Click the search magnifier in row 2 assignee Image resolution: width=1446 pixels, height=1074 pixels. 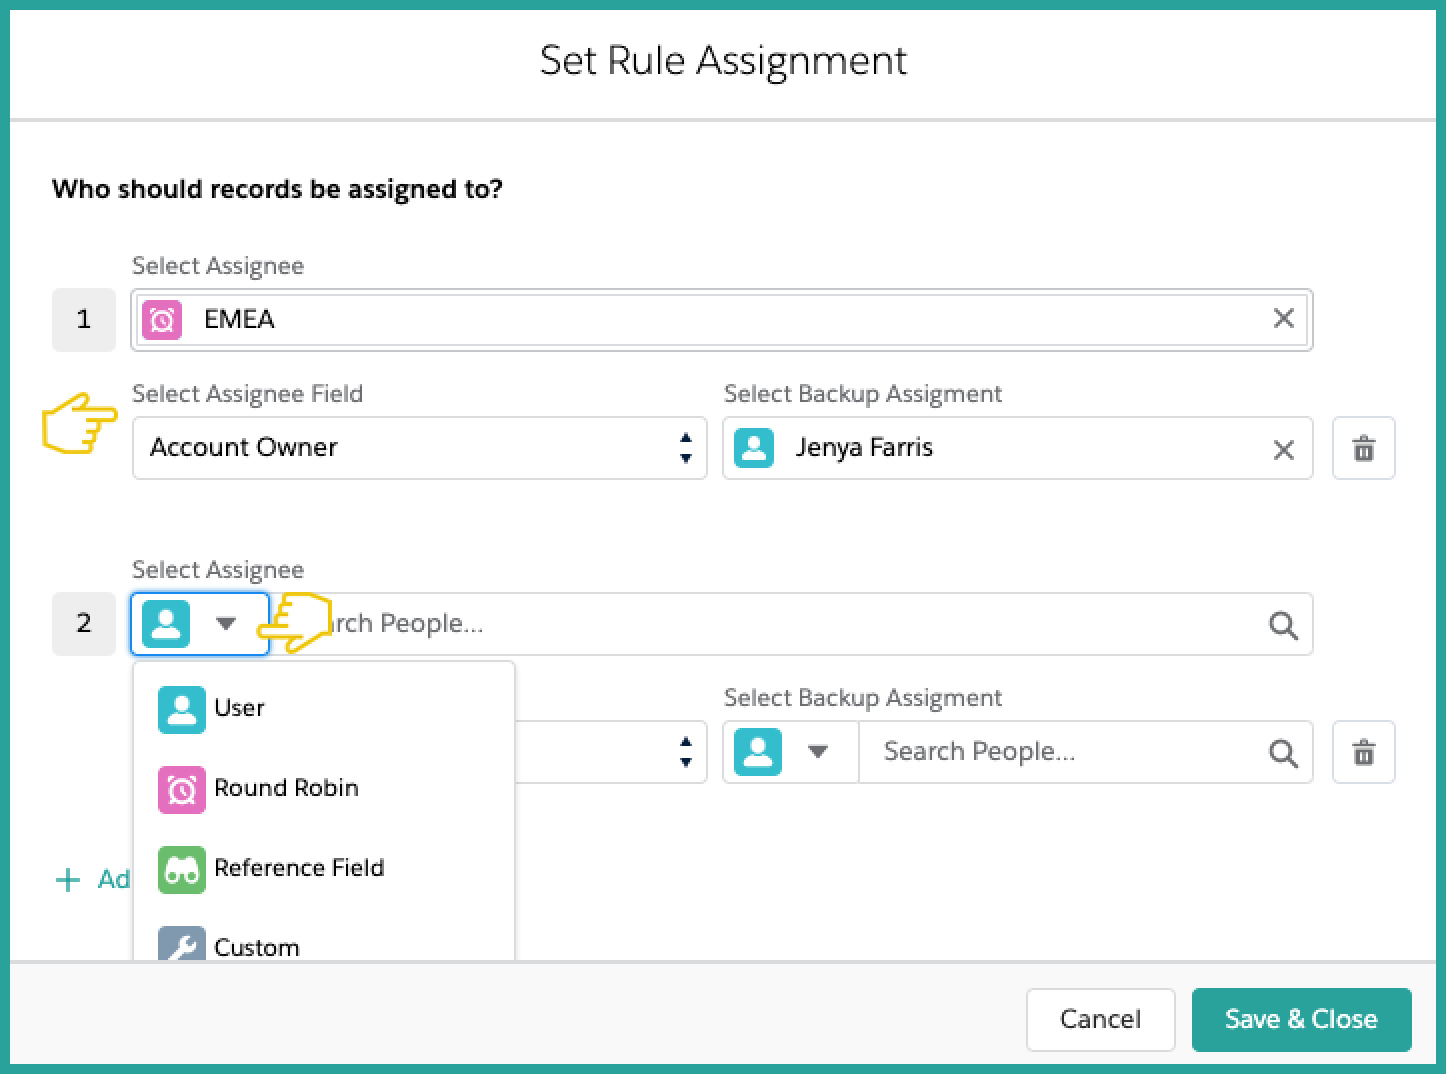[x=1283, y=625]
